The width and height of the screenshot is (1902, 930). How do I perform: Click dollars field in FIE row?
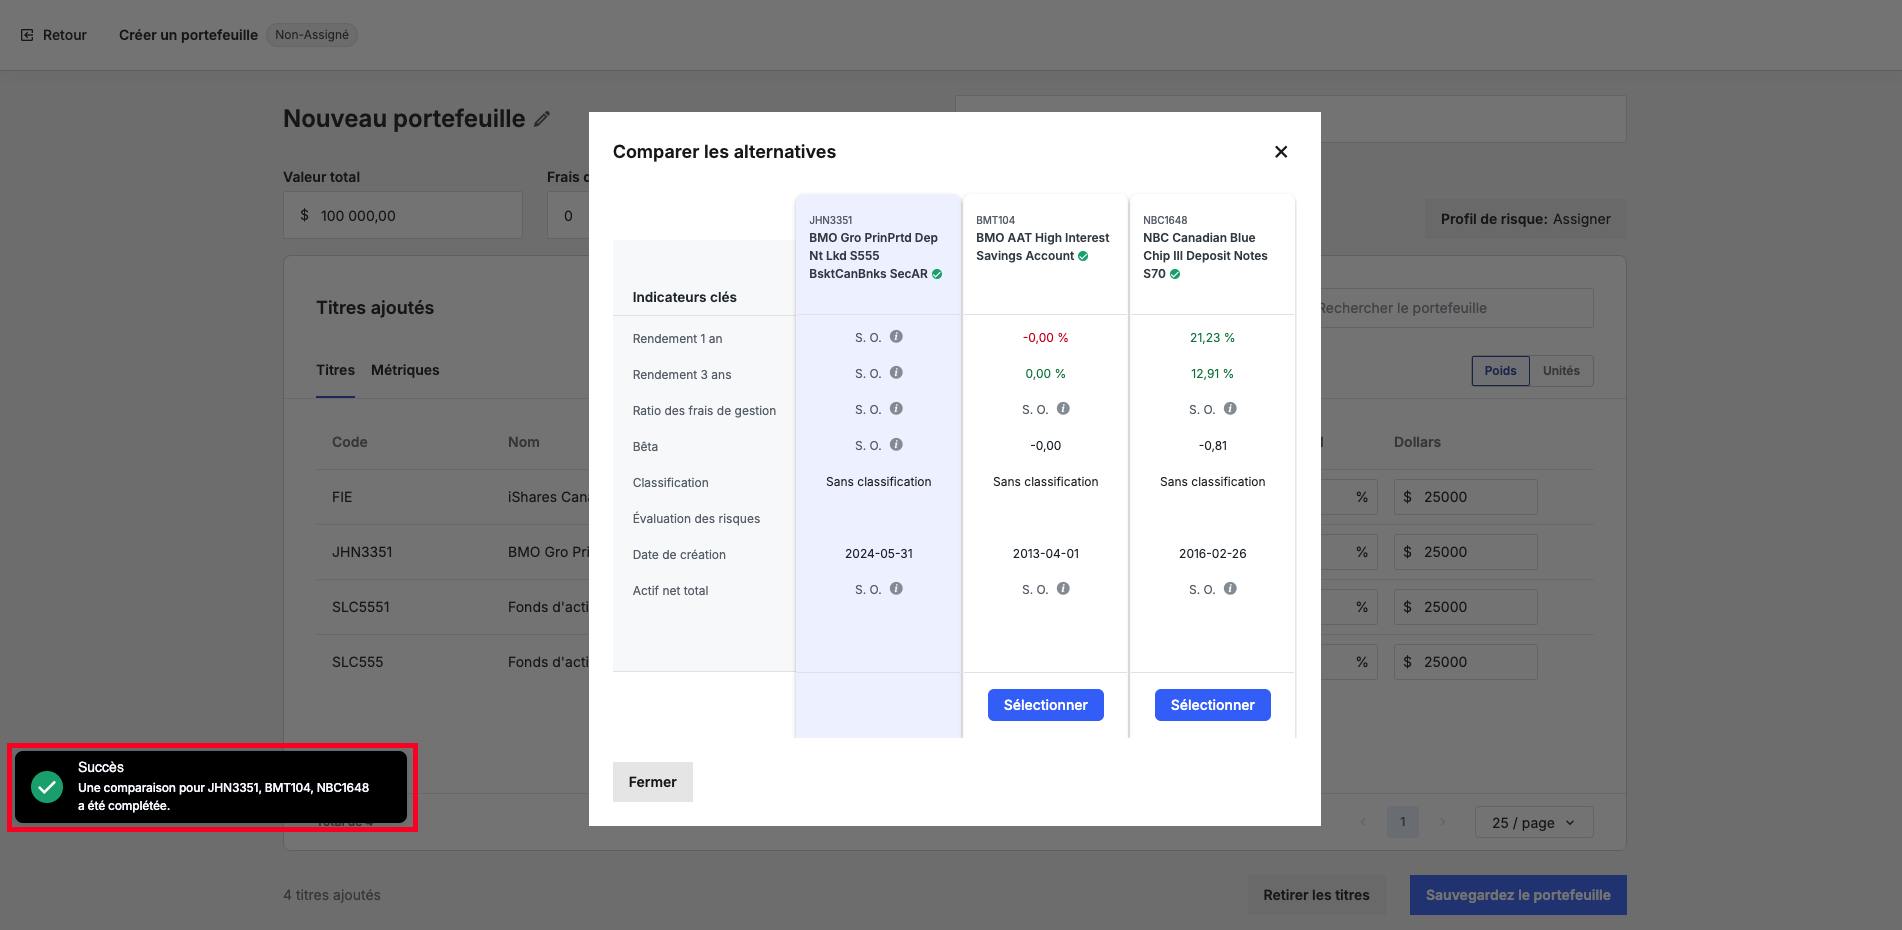click(1465, 497)
